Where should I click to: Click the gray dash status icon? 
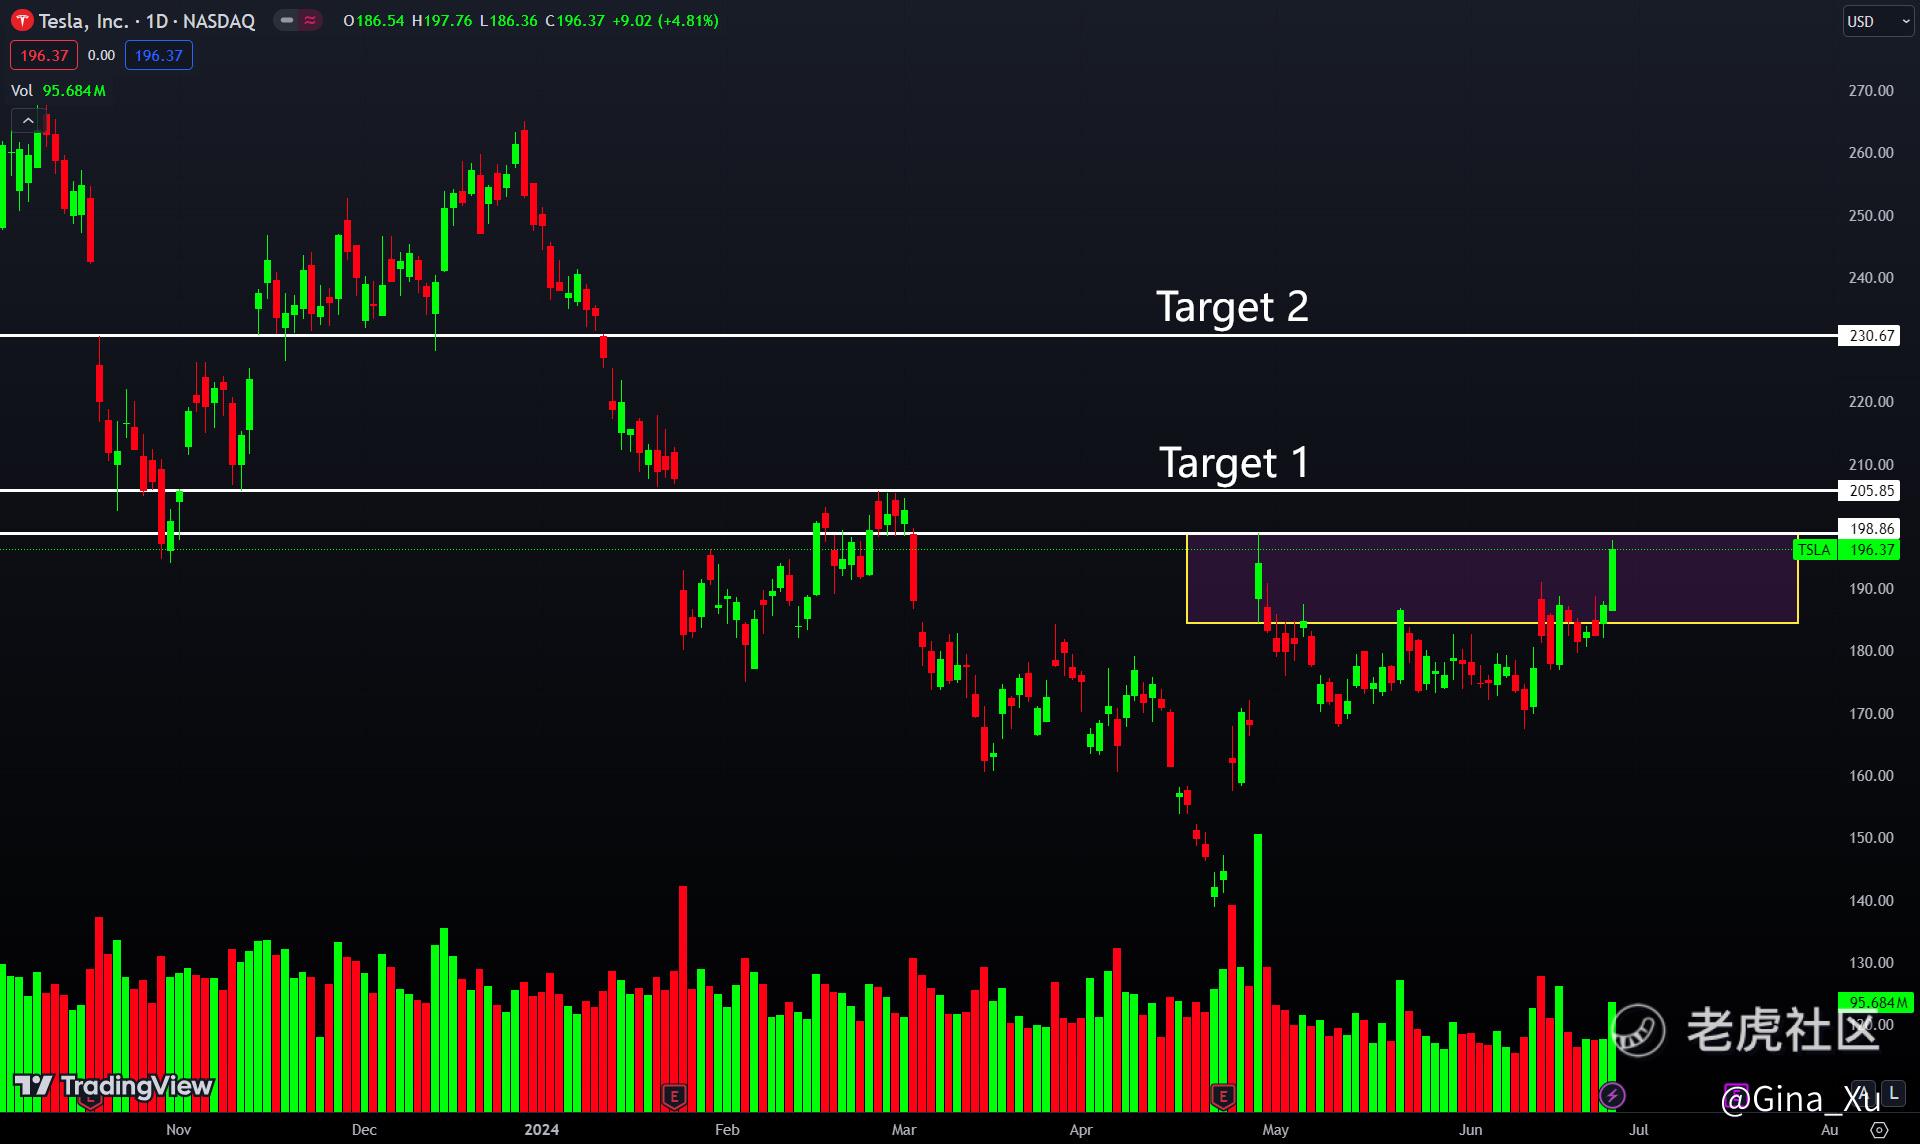287,20
